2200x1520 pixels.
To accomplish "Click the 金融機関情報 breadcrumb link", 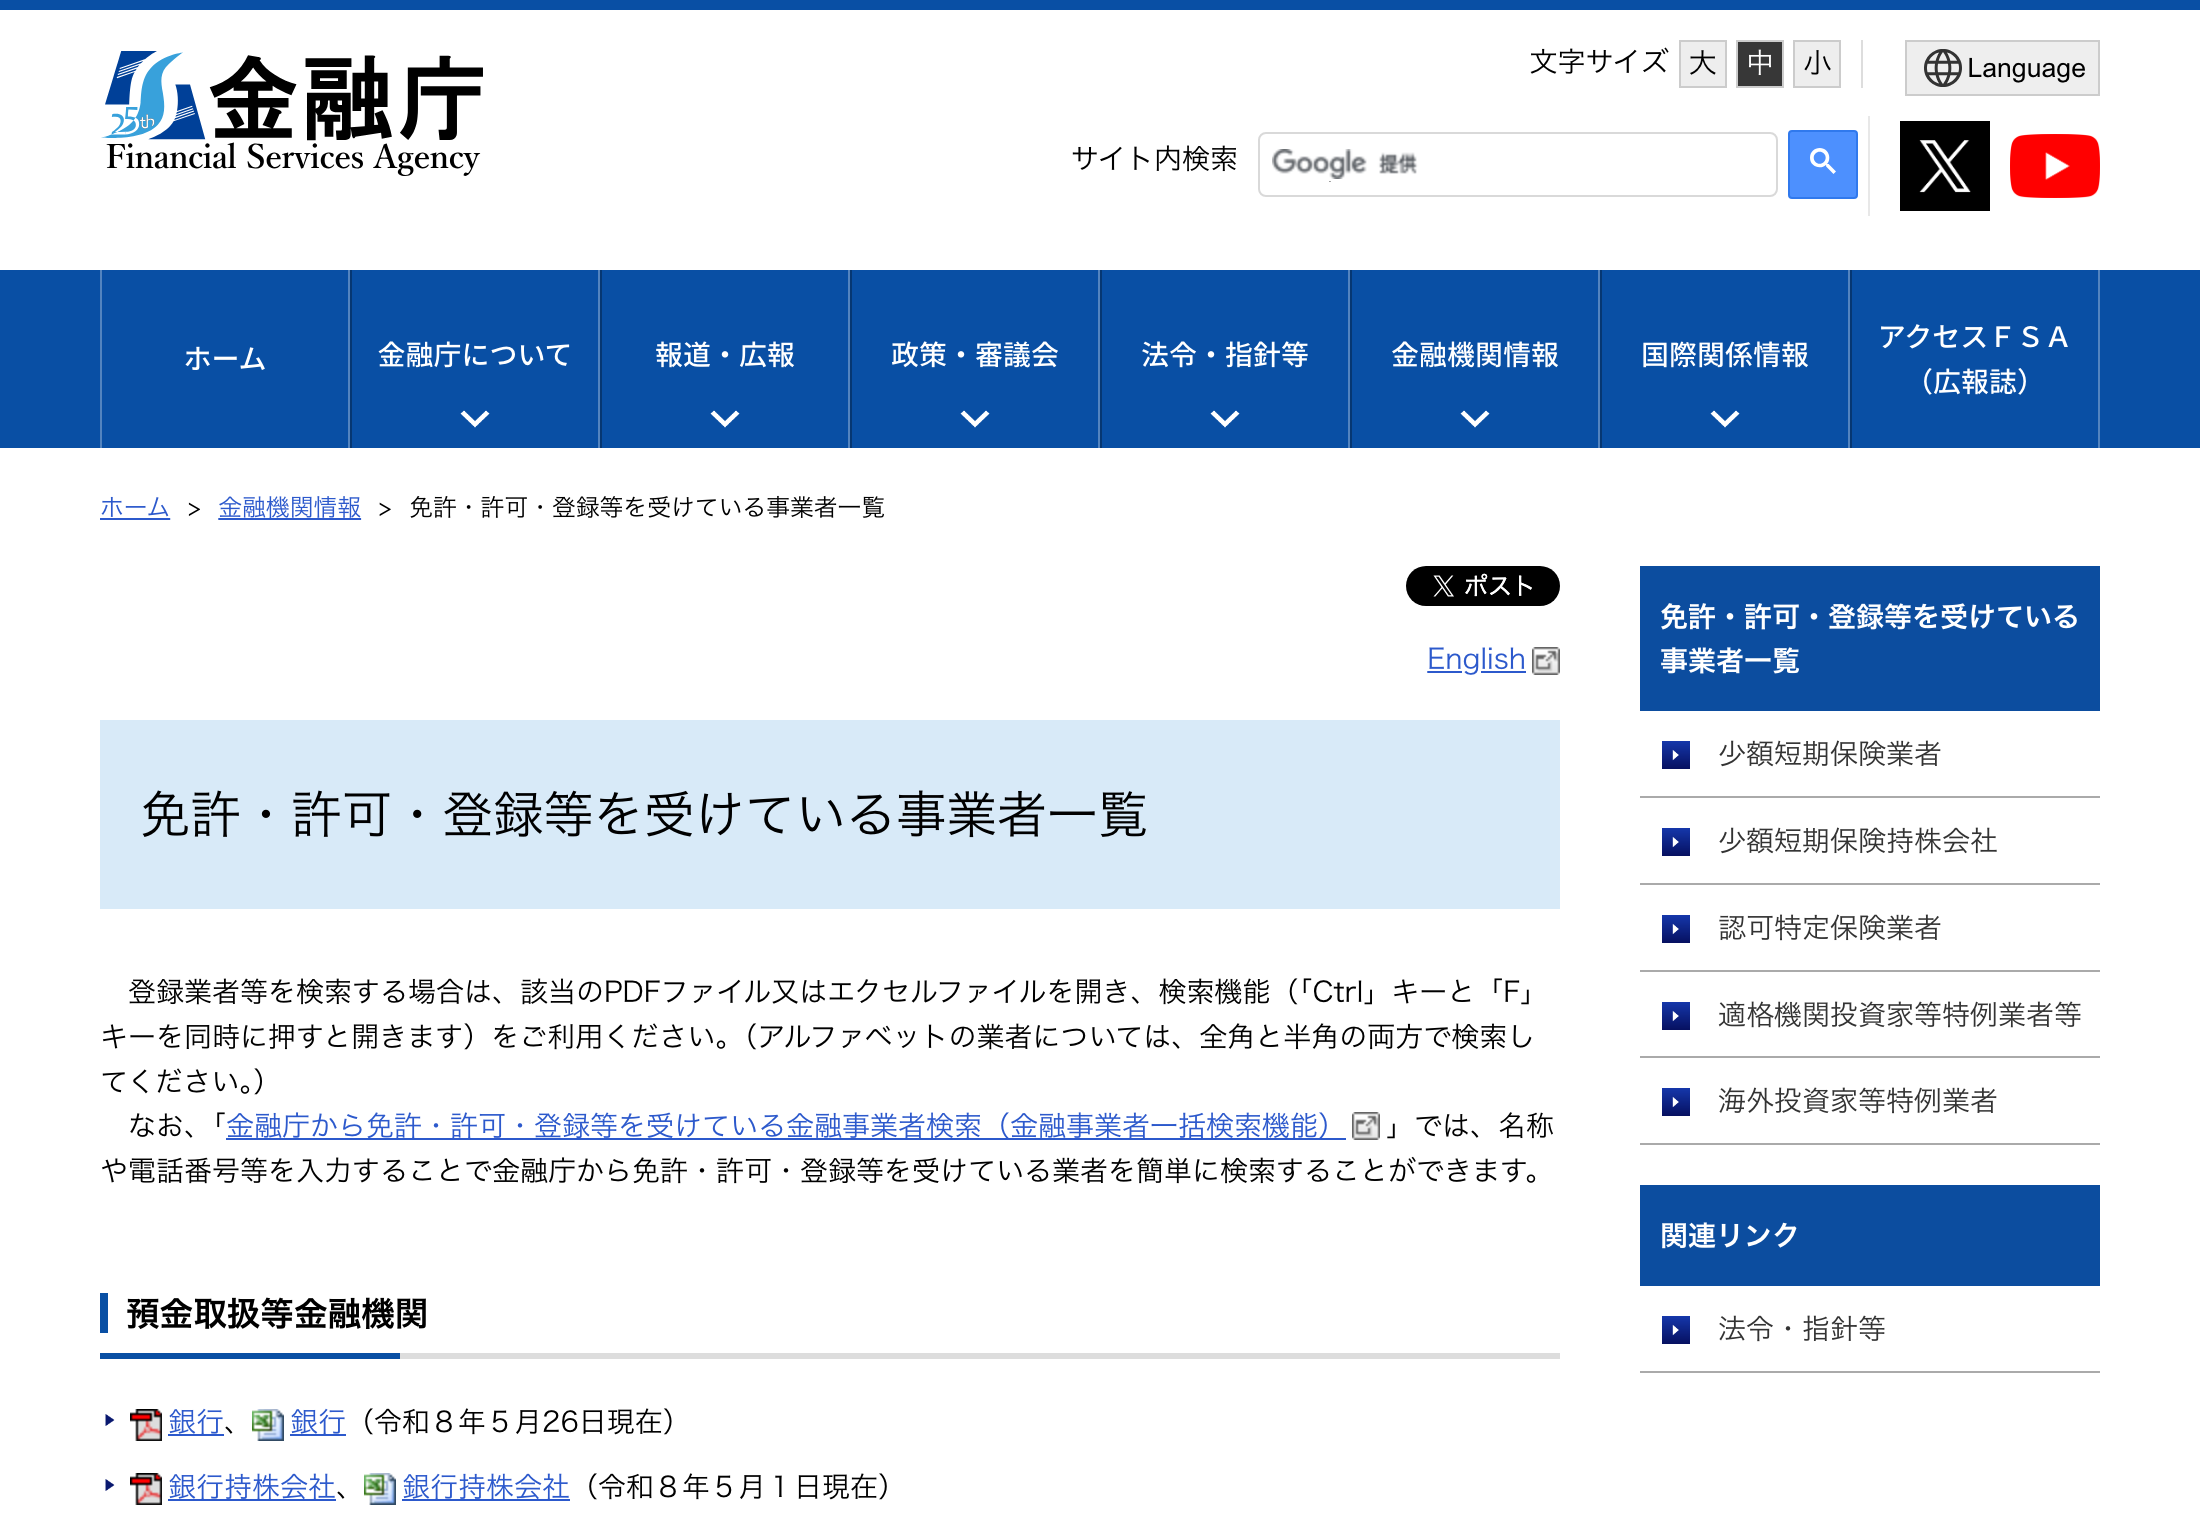I will [289, 508].
